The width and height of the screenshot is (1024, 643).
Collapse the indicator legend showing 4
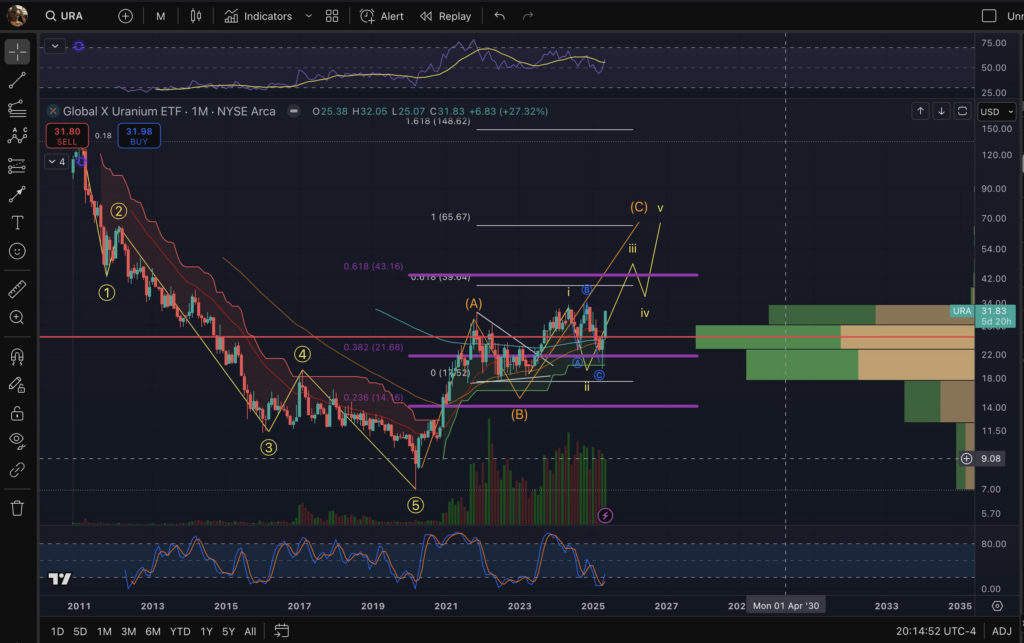pyautogui.click(x=56, y=162)
